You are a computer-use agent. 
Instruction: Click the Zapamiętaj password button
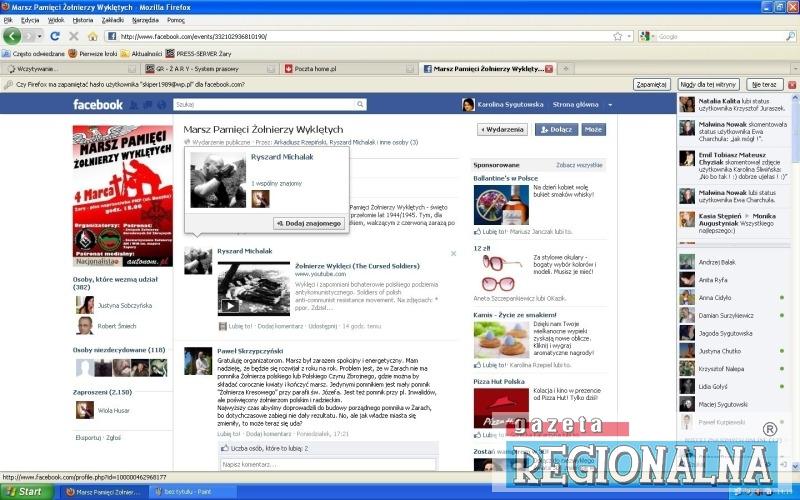652,85
